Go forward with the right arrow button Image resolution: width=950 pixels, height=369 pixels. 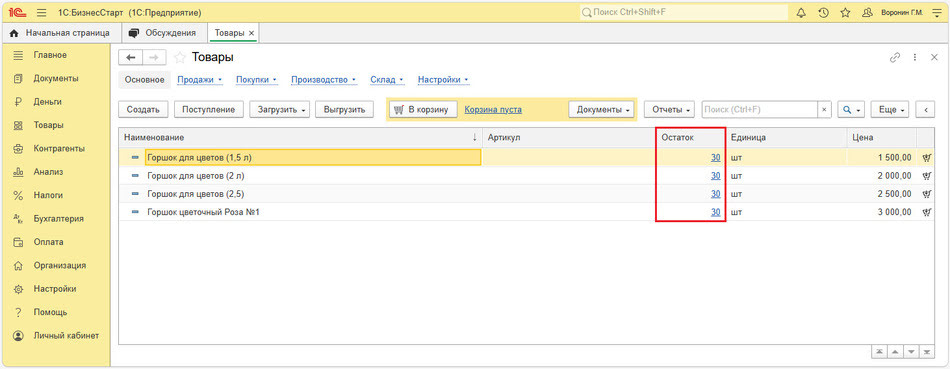pyautogui.click(x=154, y=58)
